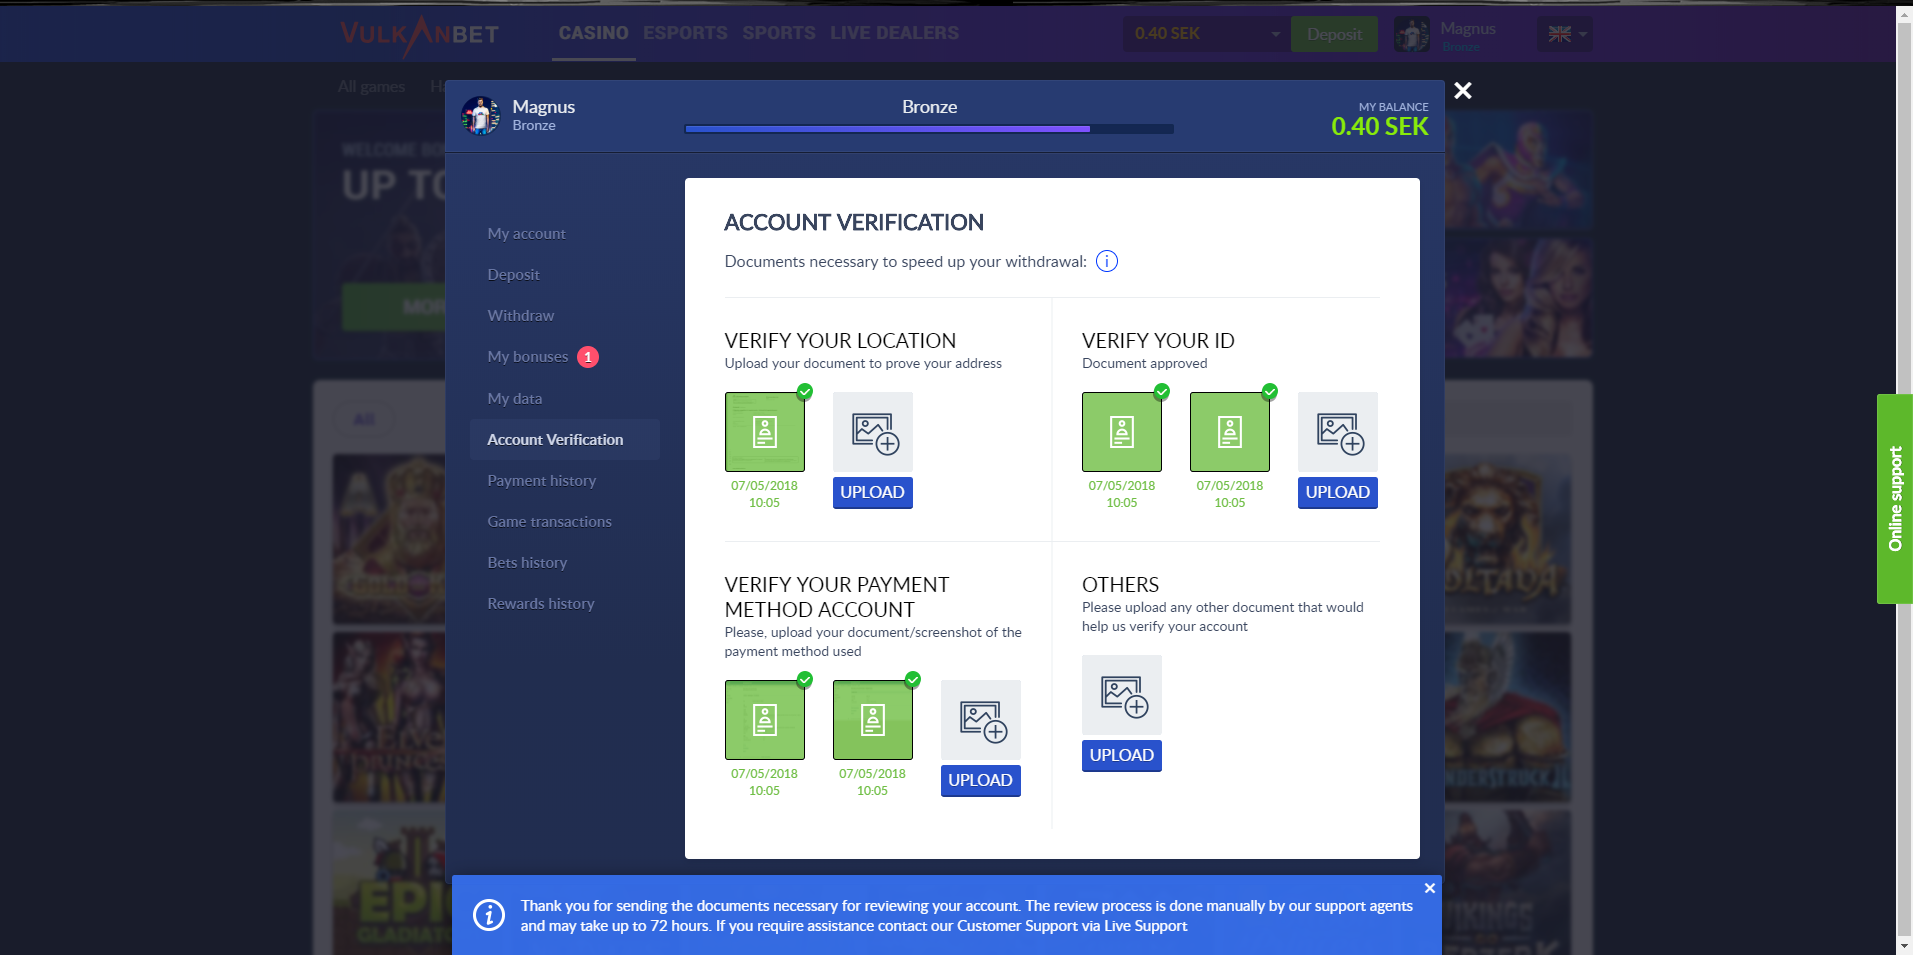1918x955 pixels.
Task: Click UPLOAD button under payment method section
Action: [x=981, y=780]
